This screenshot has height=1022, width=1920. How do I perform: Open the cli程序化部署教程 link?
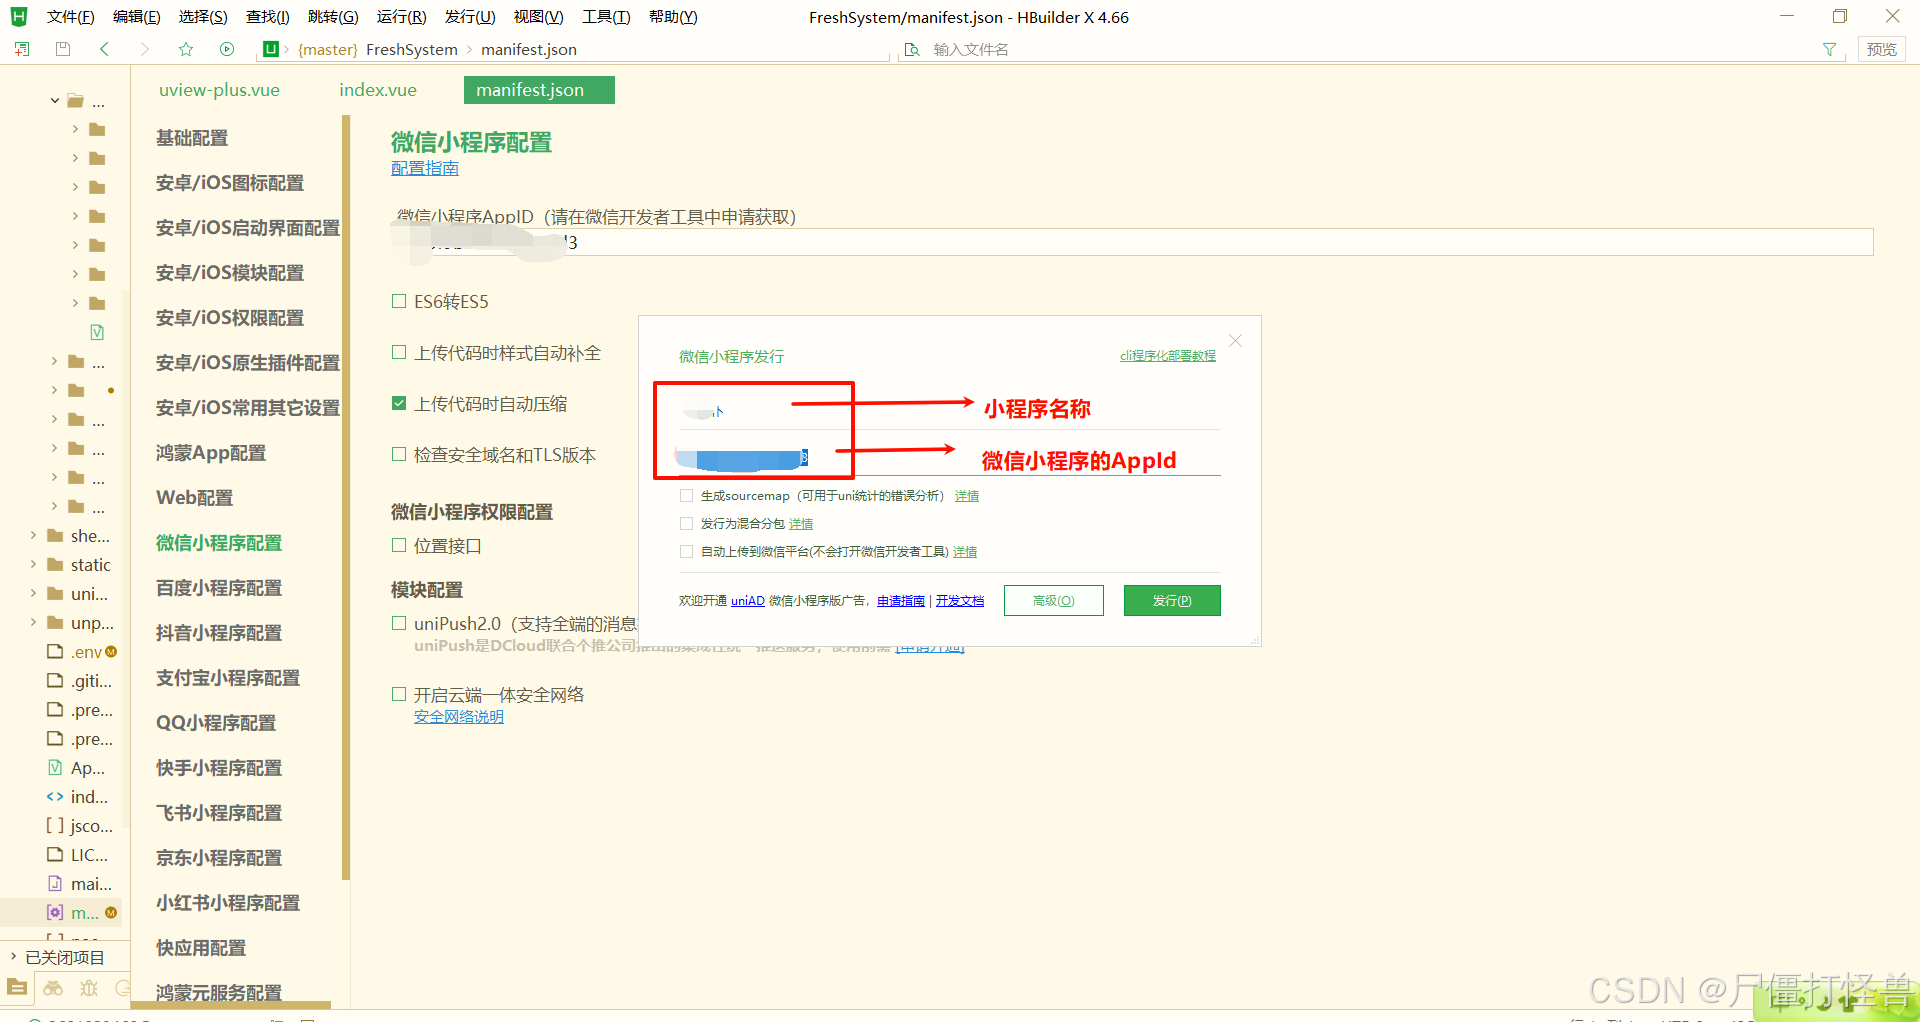(1168, 356)
